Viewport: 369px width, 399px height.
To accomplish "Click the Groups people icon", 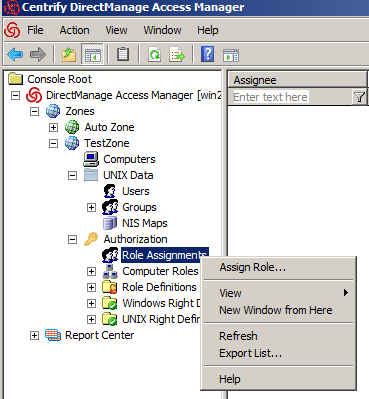I will (x=110, y=207).
